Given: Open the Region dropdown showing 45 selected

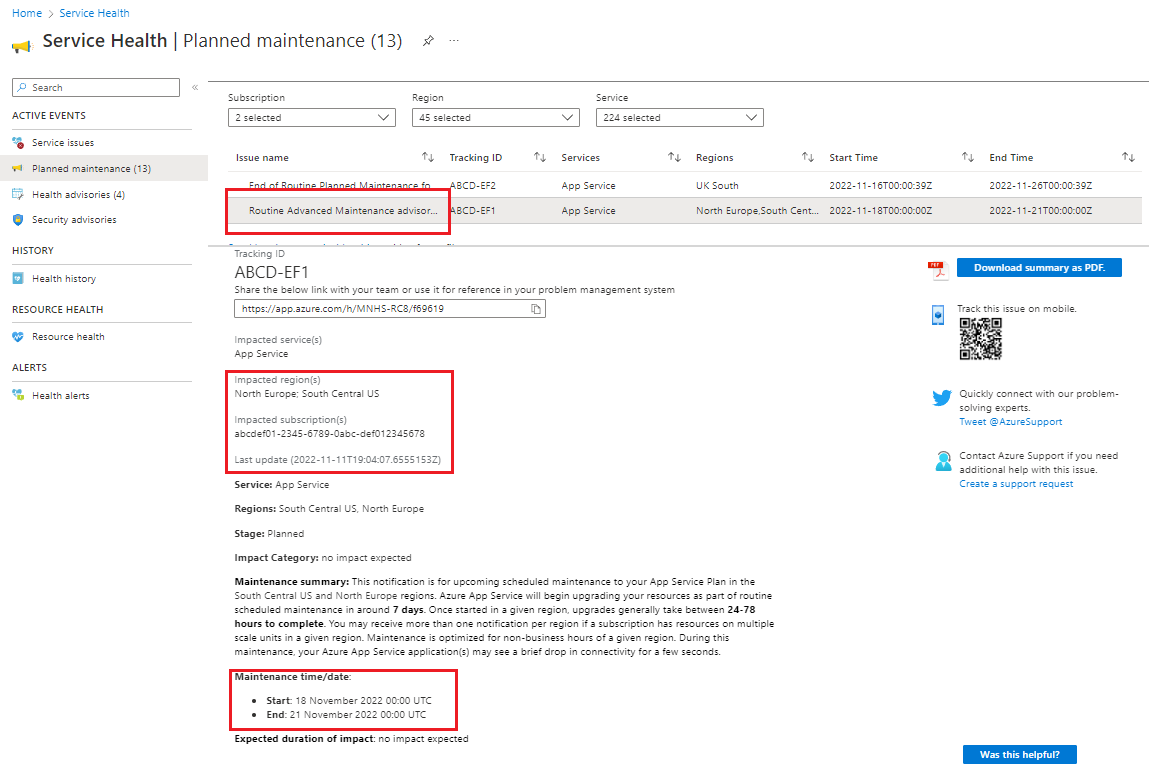Looking at the screenshot, I should [495, 118].
